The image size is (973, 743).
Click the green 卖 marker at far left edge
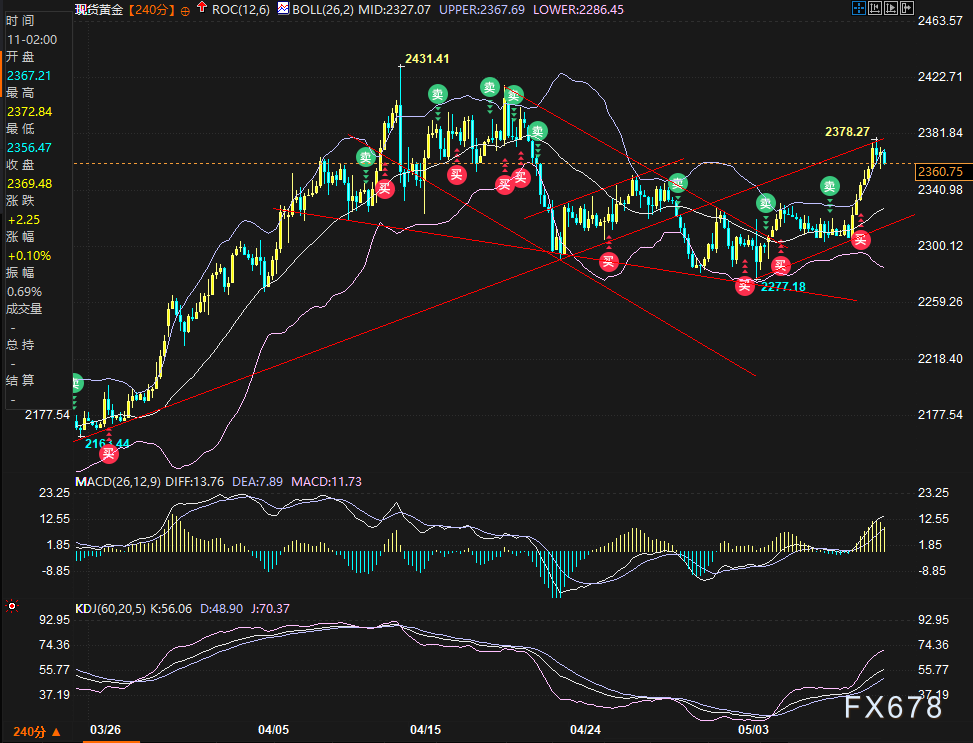(75, 383)
